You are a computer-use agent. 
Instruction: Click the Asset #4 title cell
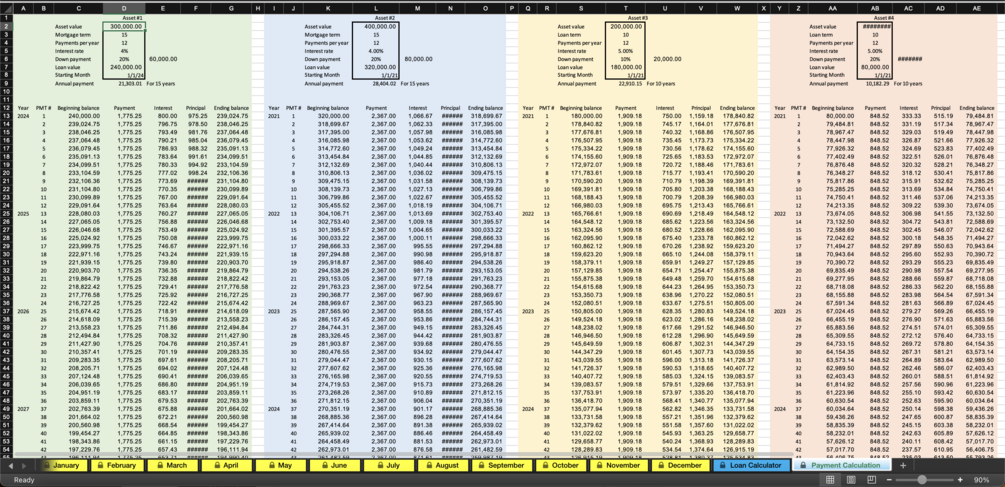(x=884, y=18)
